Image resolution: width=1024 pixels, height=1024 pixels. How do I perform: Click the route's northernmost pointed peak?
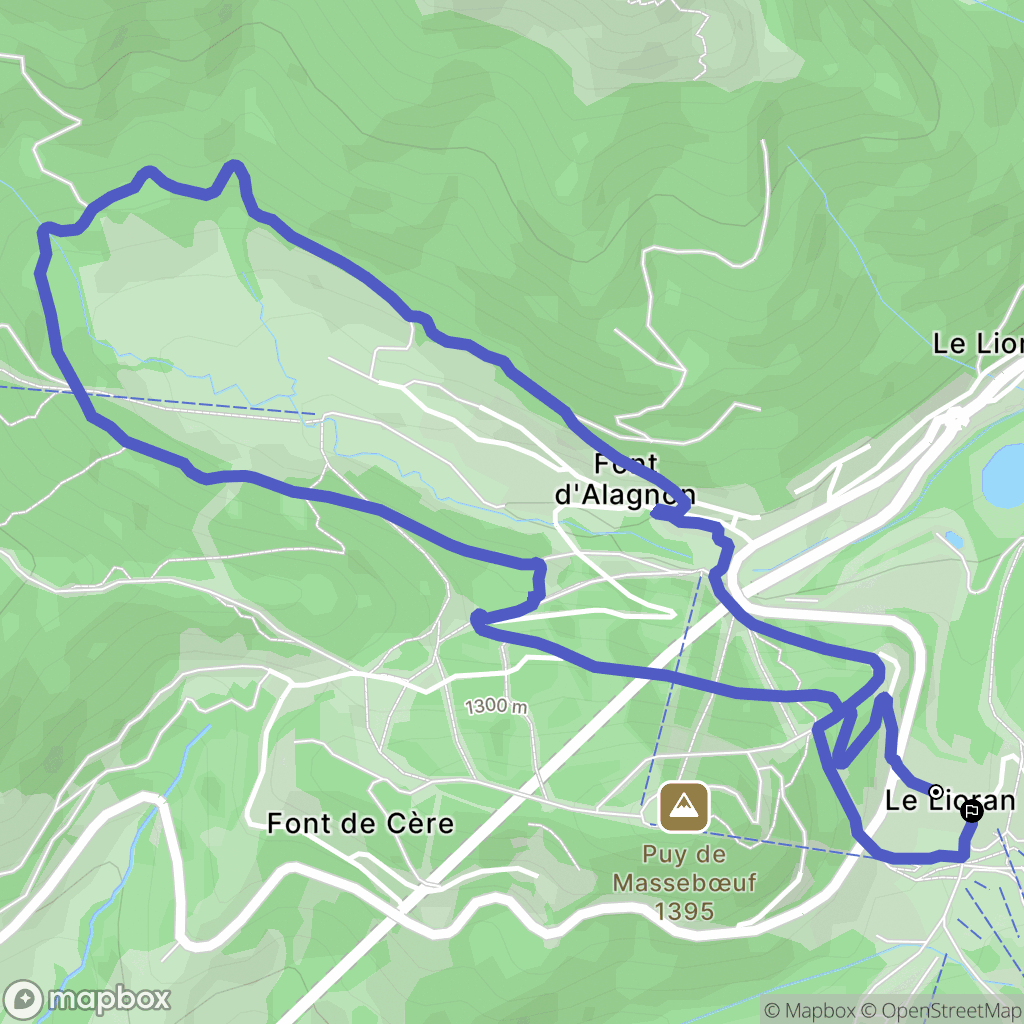click(x=234, y=165)
